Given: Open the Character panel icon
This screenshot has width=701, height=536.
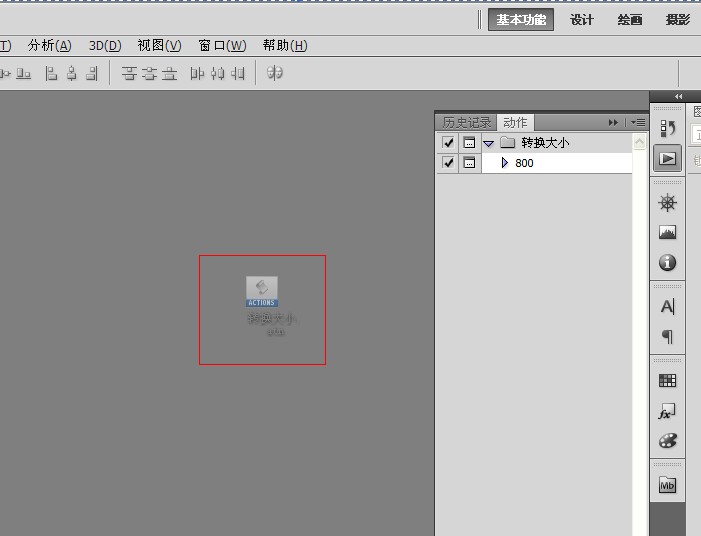Looking at the screenshot, I should pyautogui.click(x=667, y=307).
